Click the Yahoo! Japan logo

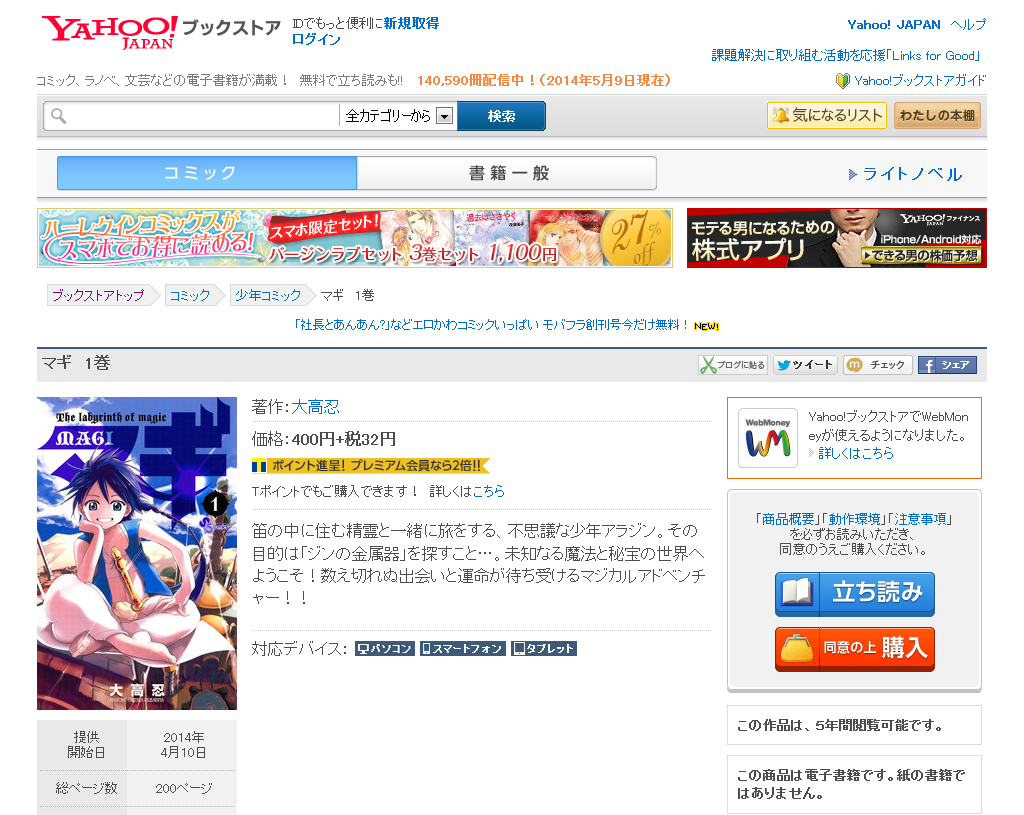click(x=110, y=31)
